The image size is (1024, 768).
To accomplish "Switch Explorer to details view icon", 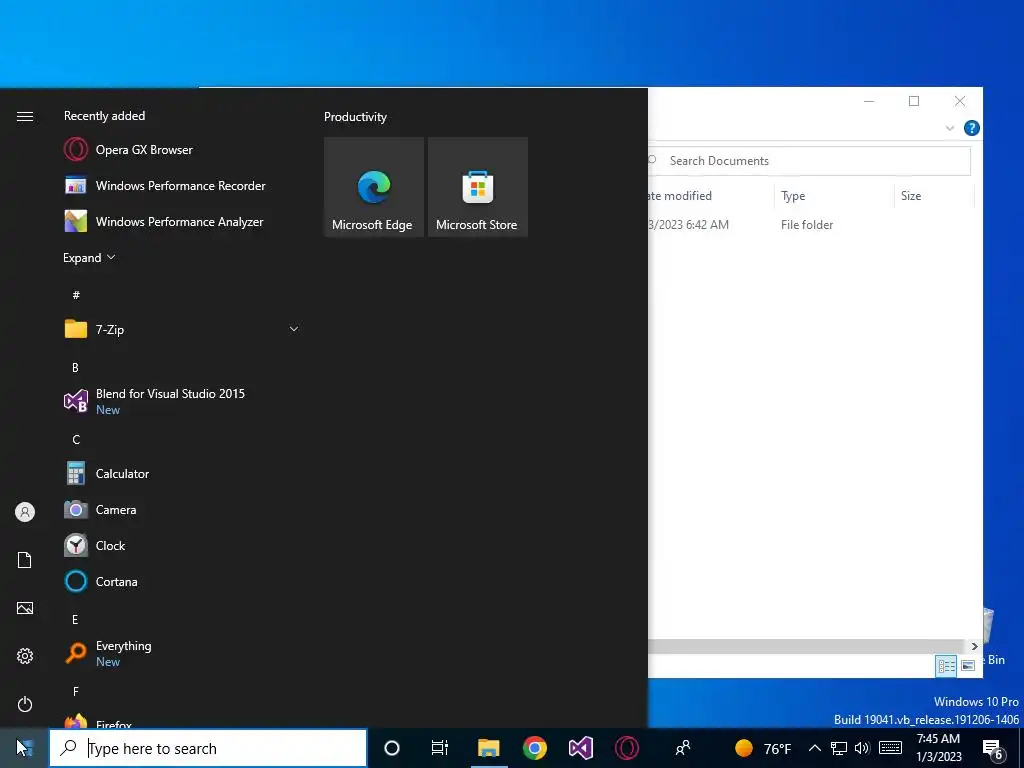I will coord(946,665).
